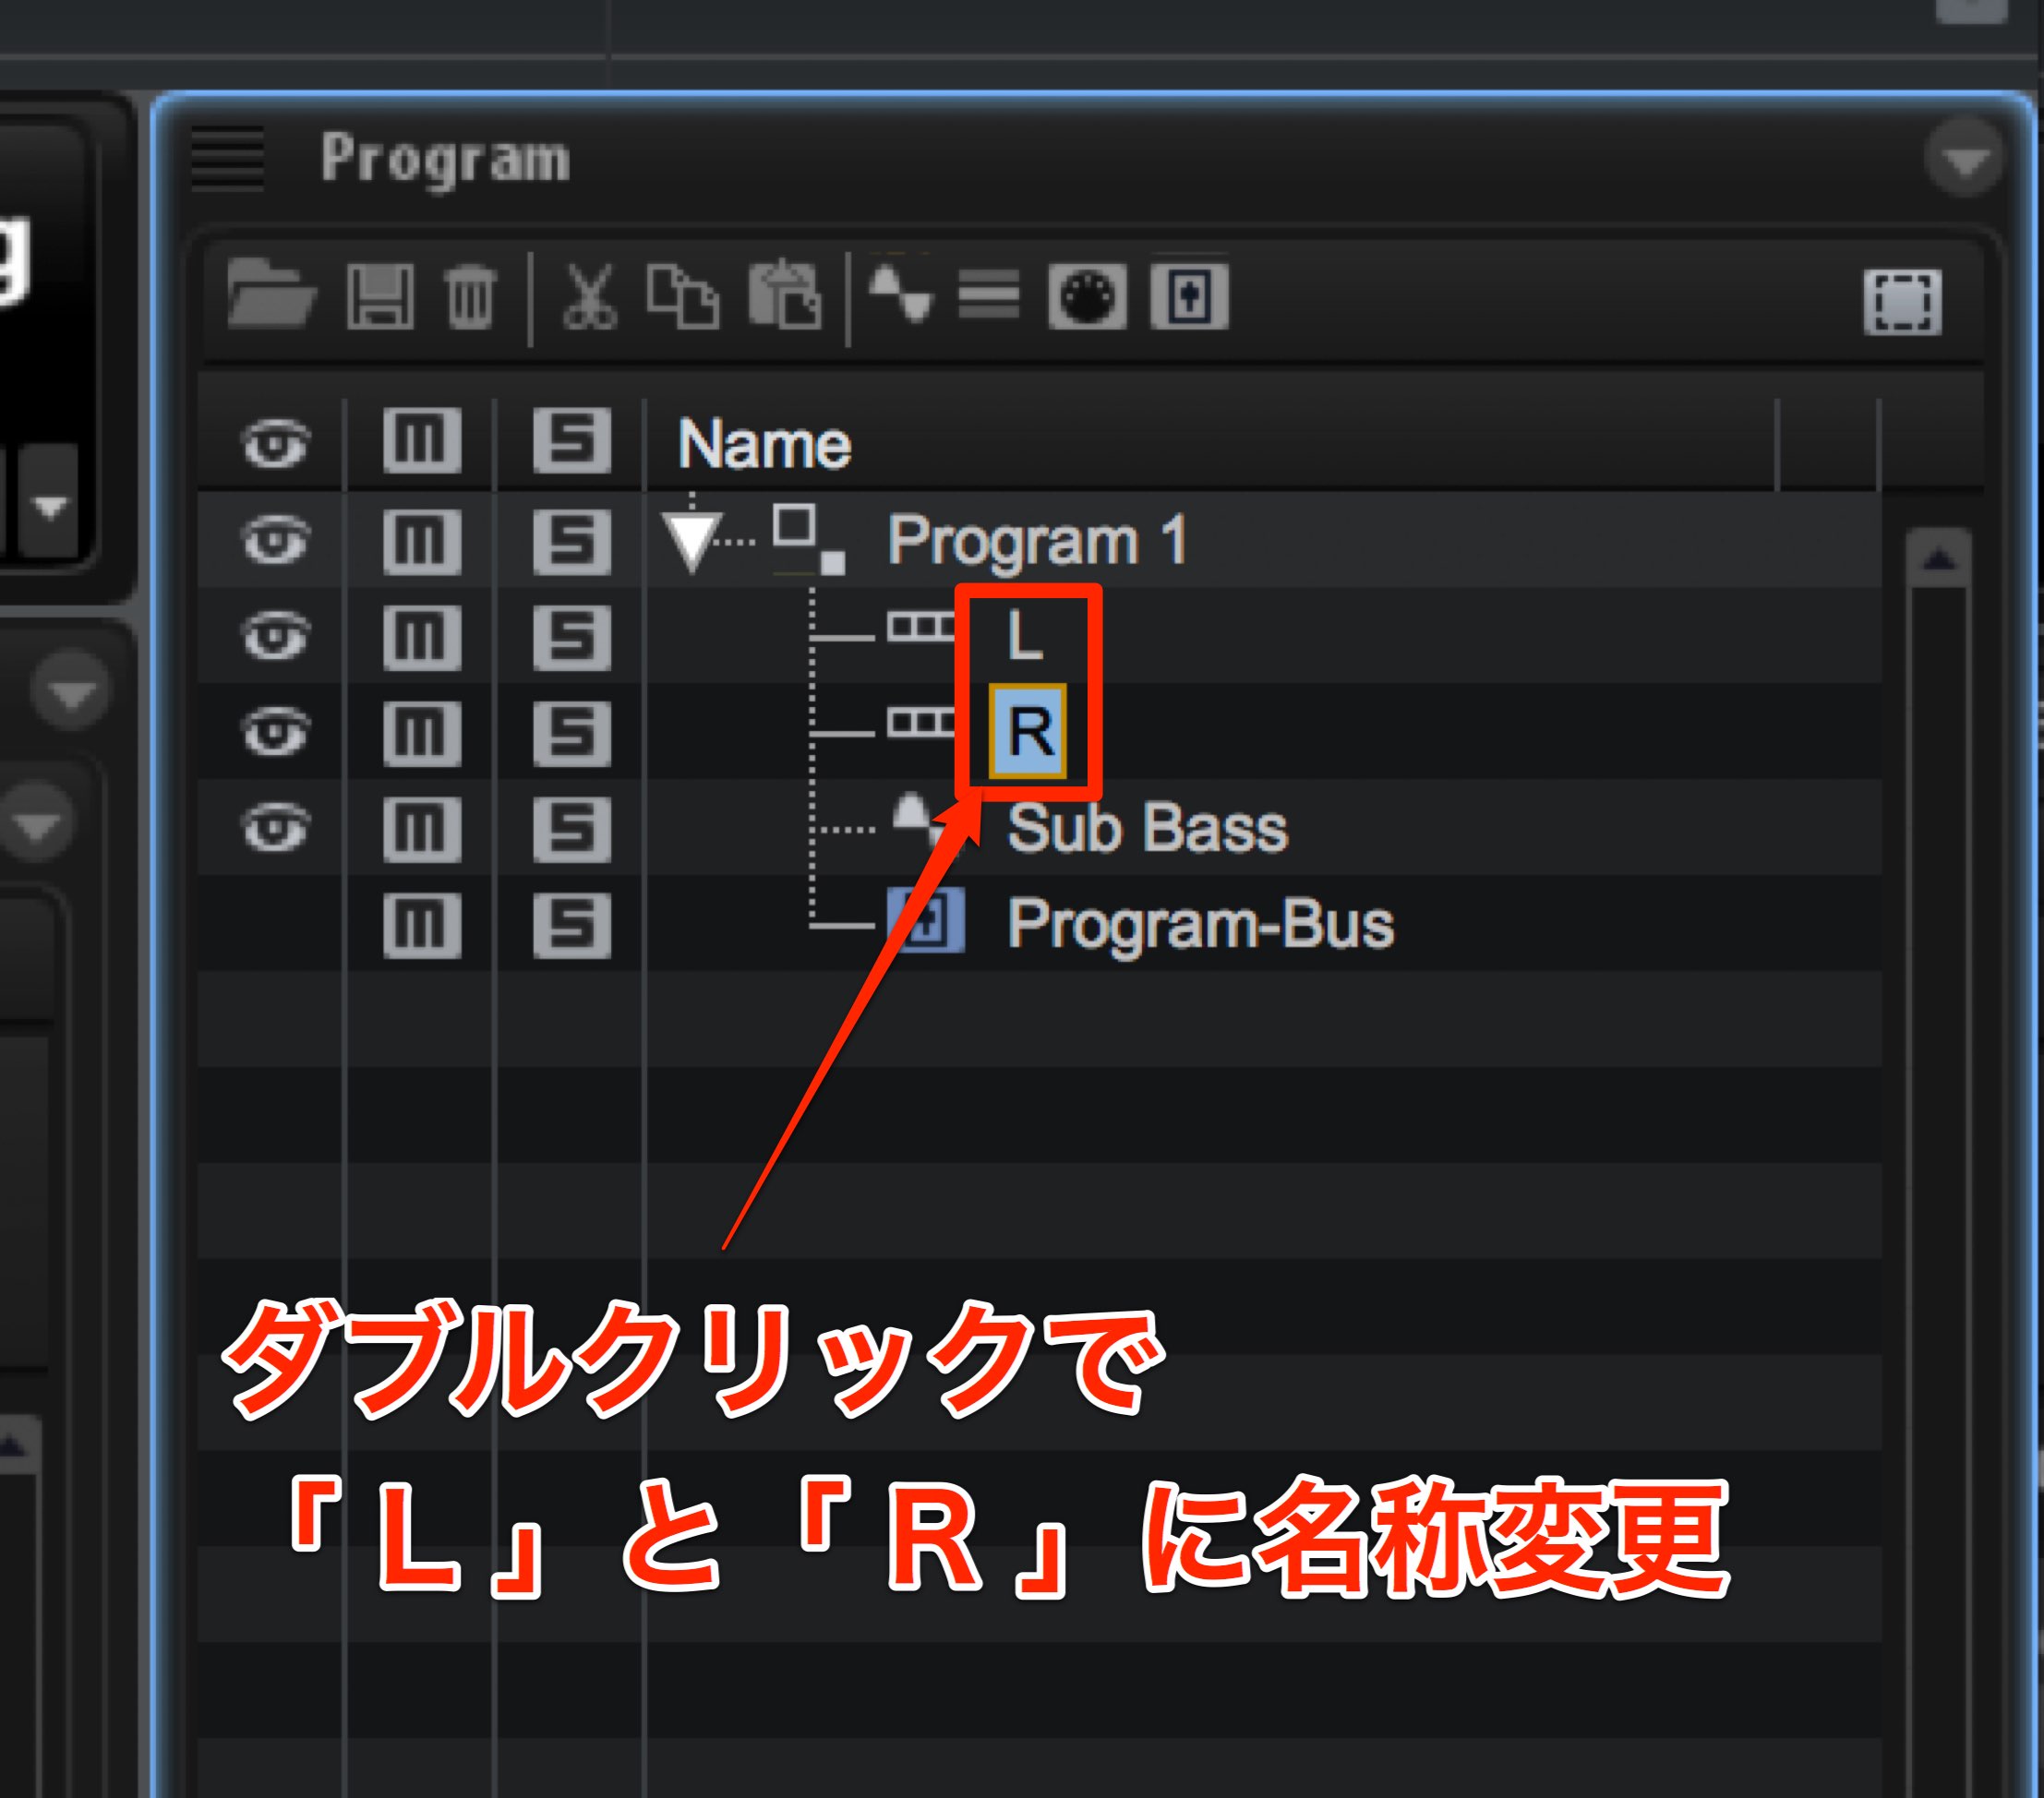The width and height of the screenshot is (2044, 1798).
Task: Click upper round arrow button on left edge
Action: tap(70, 692)
